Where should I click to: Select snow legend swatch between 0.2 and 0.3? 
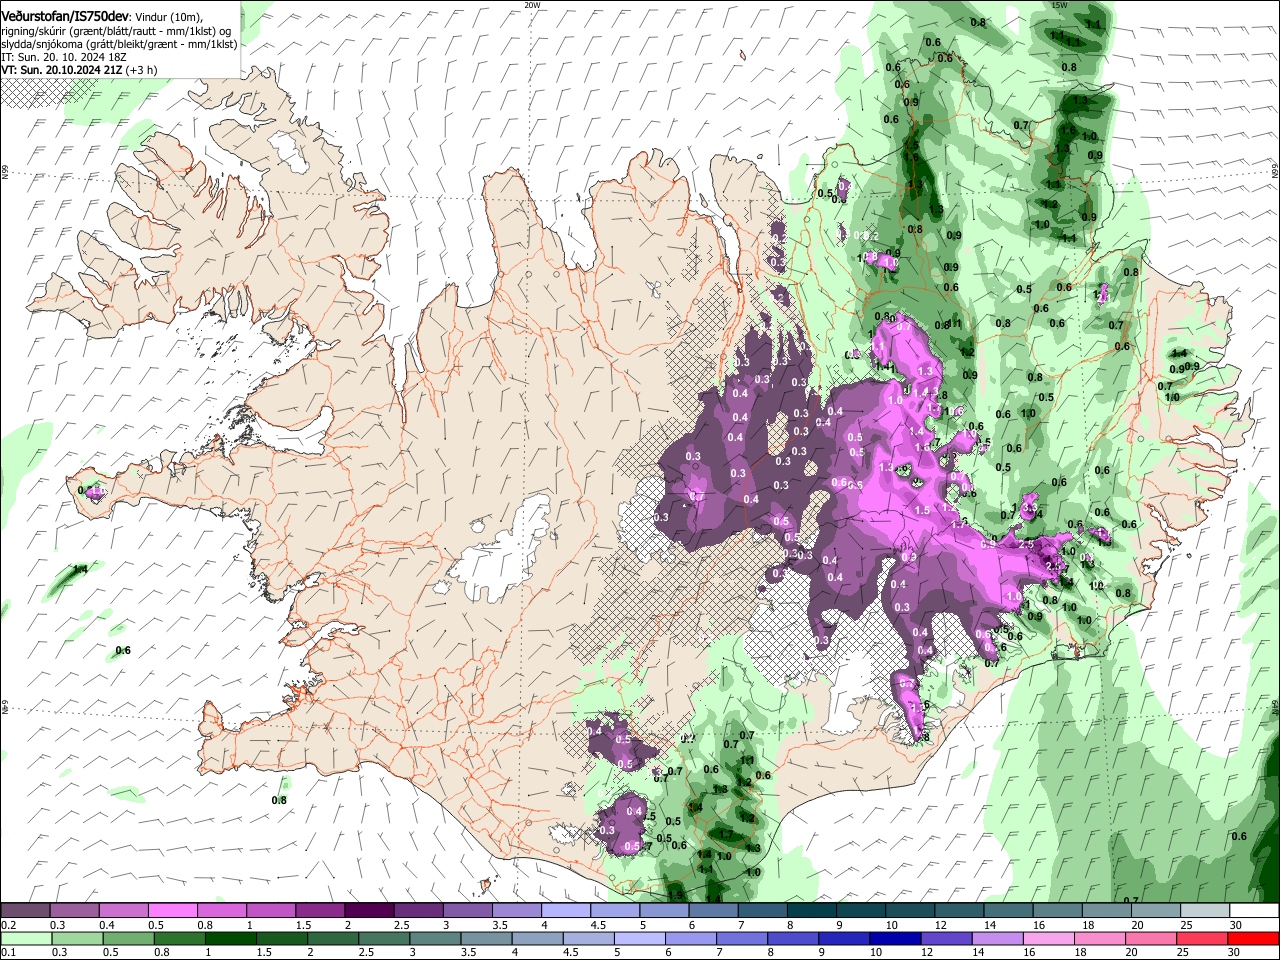[25, 911]
